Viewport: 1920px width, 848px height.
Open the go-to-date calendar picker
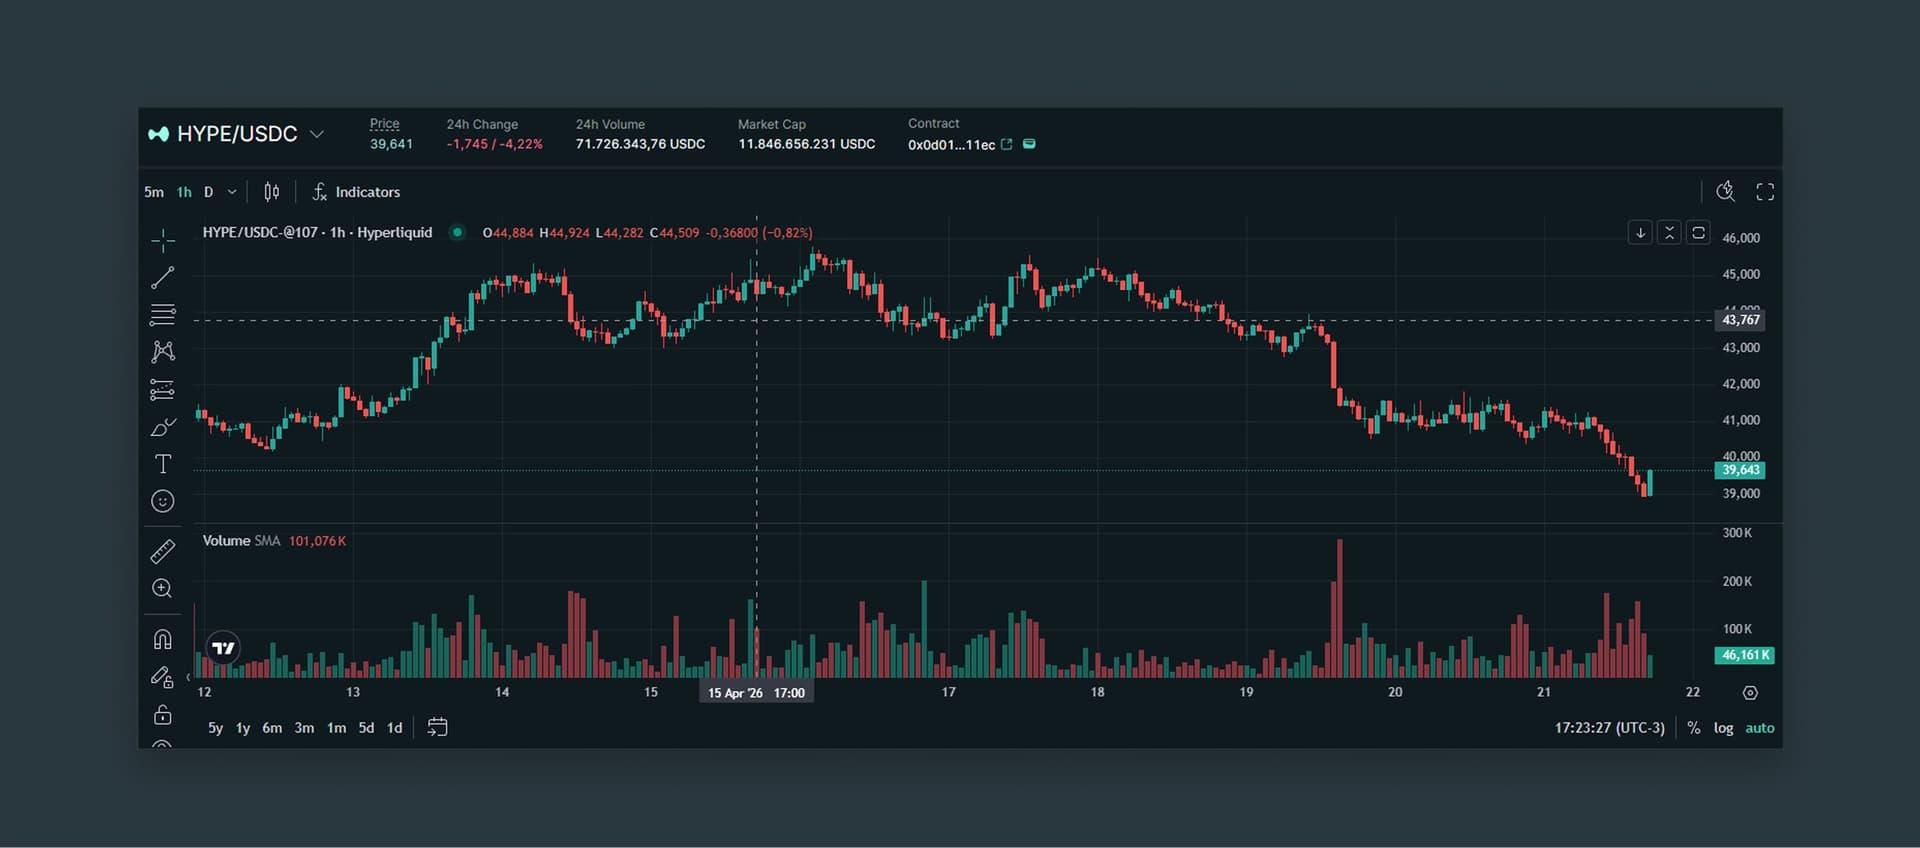(x=437, y=727)
